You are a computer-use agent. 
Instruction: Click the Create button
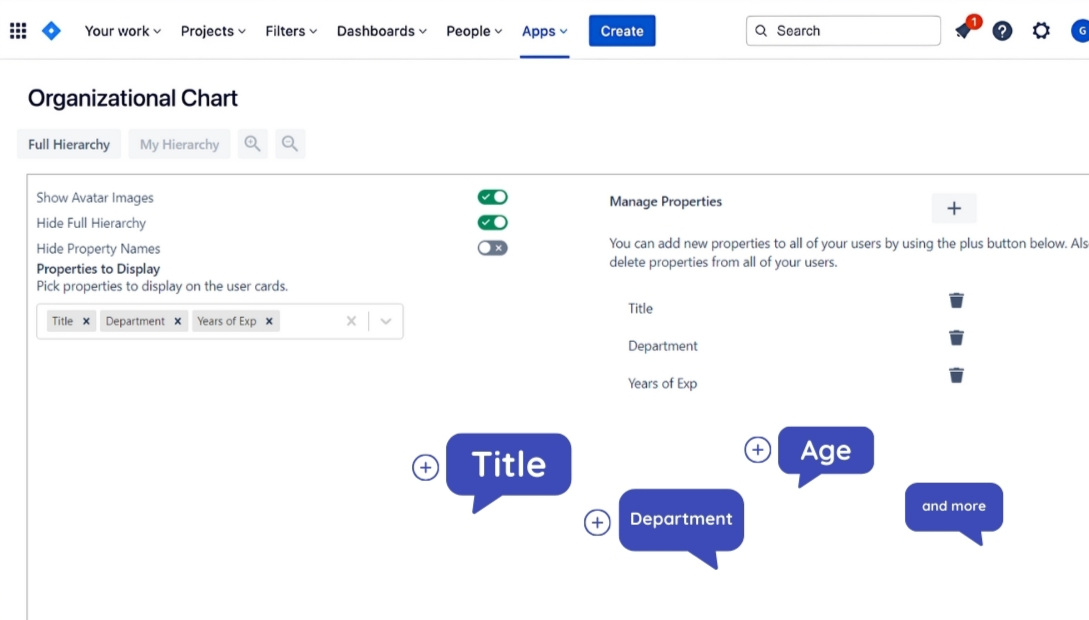(x=621, y=31)
